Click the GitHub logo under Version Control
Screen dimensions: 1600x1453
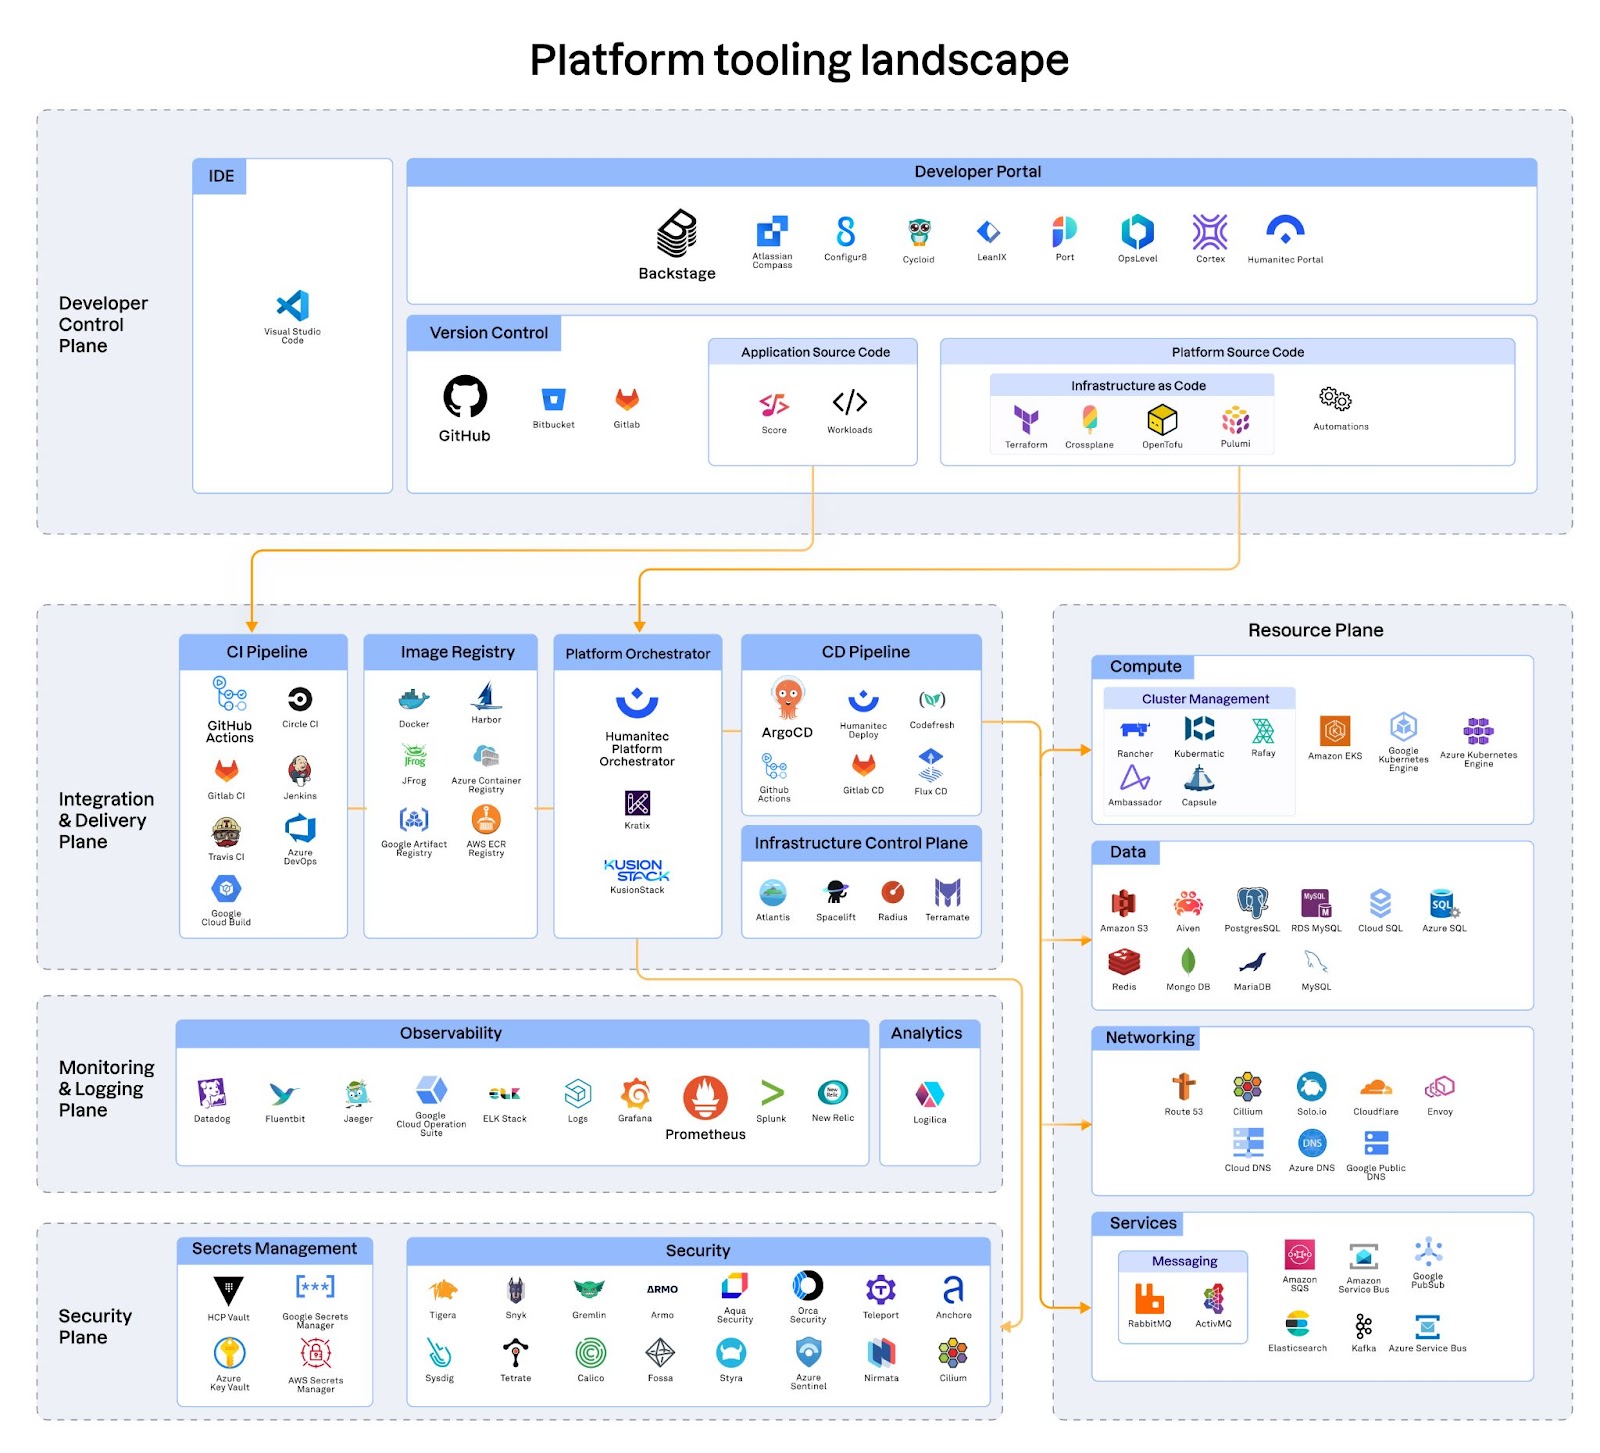(x=465, y=397)
